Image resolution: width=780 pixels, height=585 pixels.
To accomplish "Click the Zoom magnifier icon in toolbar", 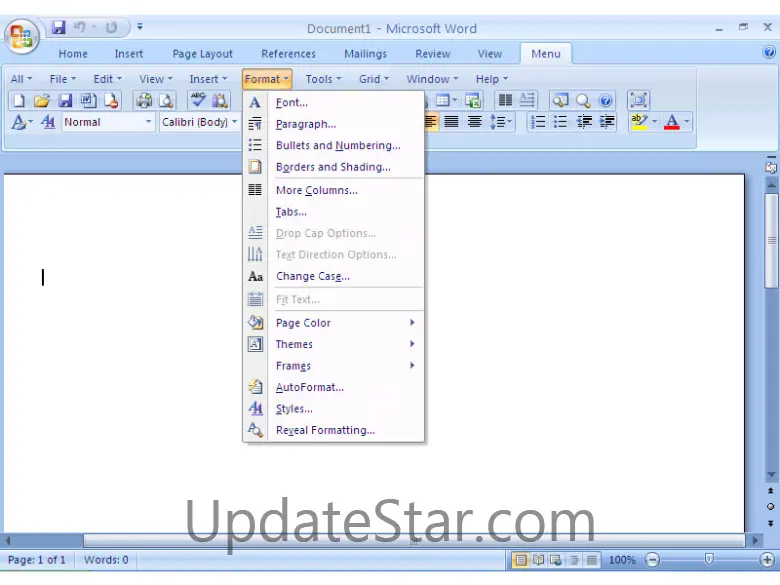I will pos(583,100).
